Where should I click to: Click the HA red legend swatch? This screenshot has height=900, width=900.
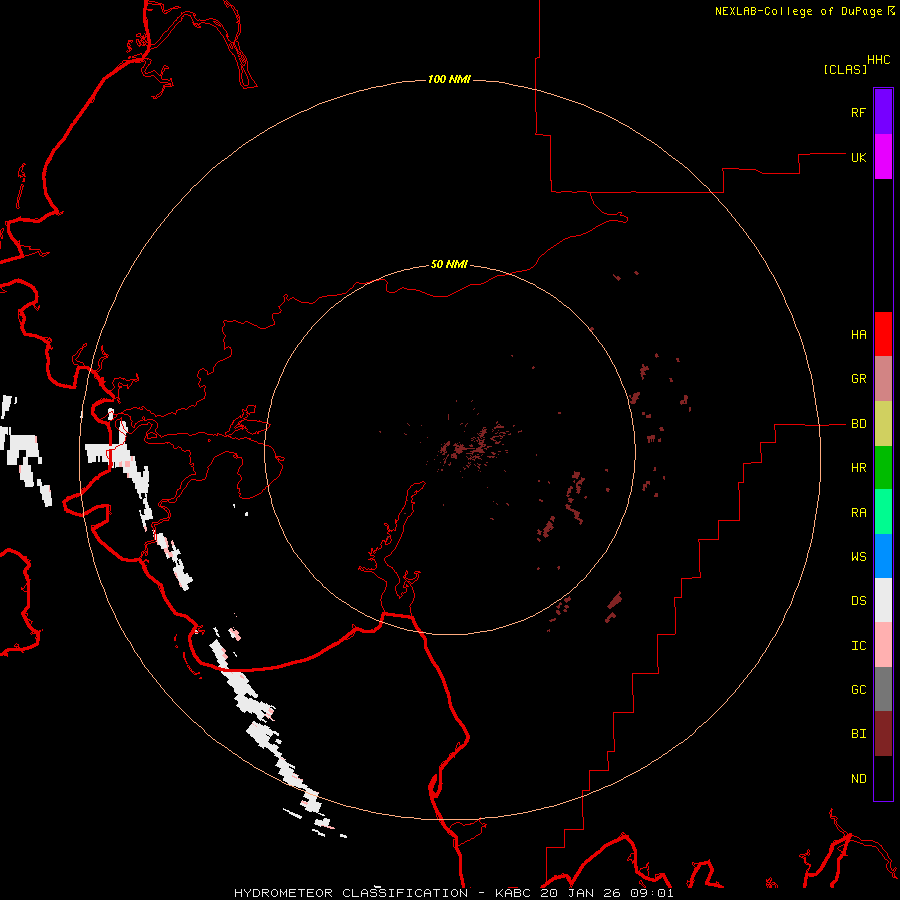[x=883, y=334]
